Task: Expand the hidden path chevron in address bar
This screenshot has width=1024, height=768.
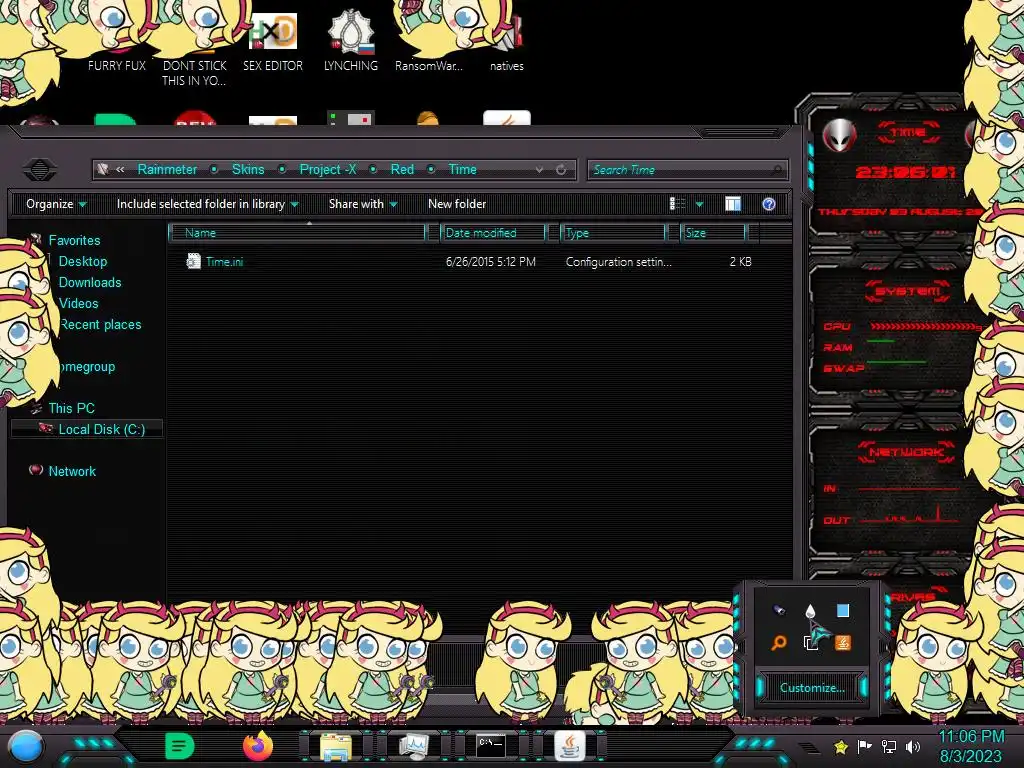Action: 120,170
